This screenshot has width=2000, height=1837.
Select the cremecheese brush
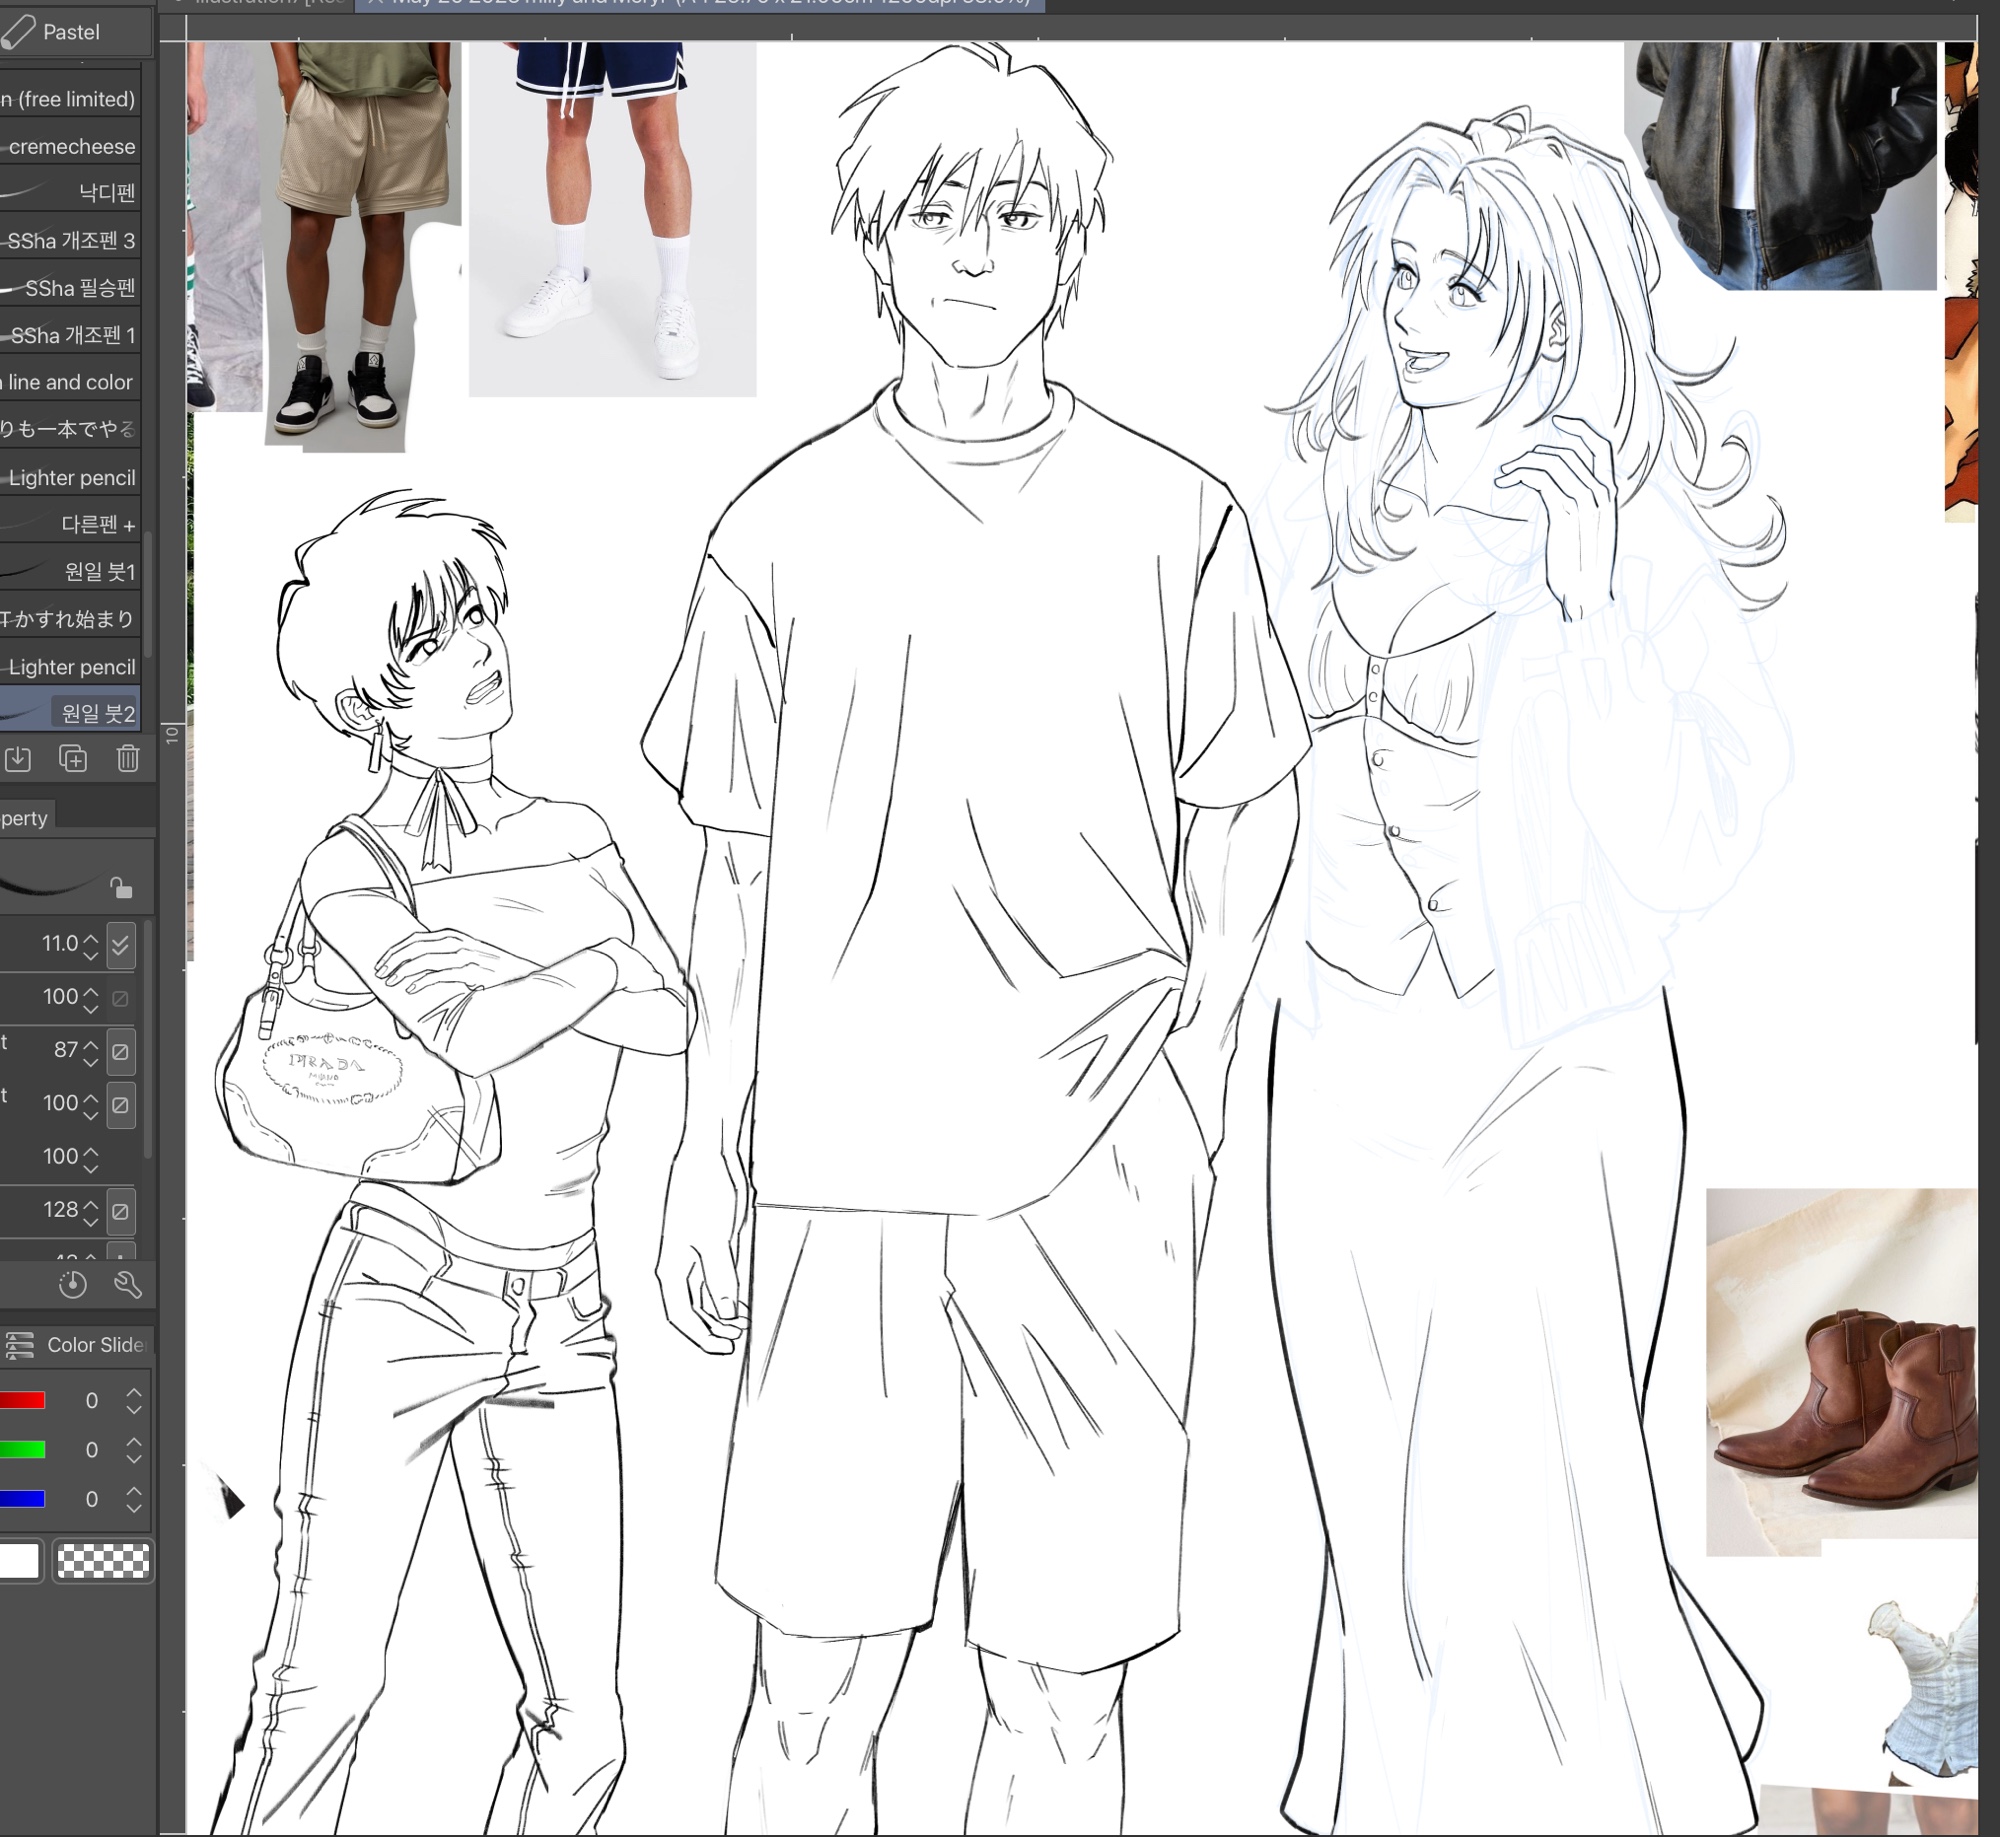pyautogui.click(x=72, y=146)
